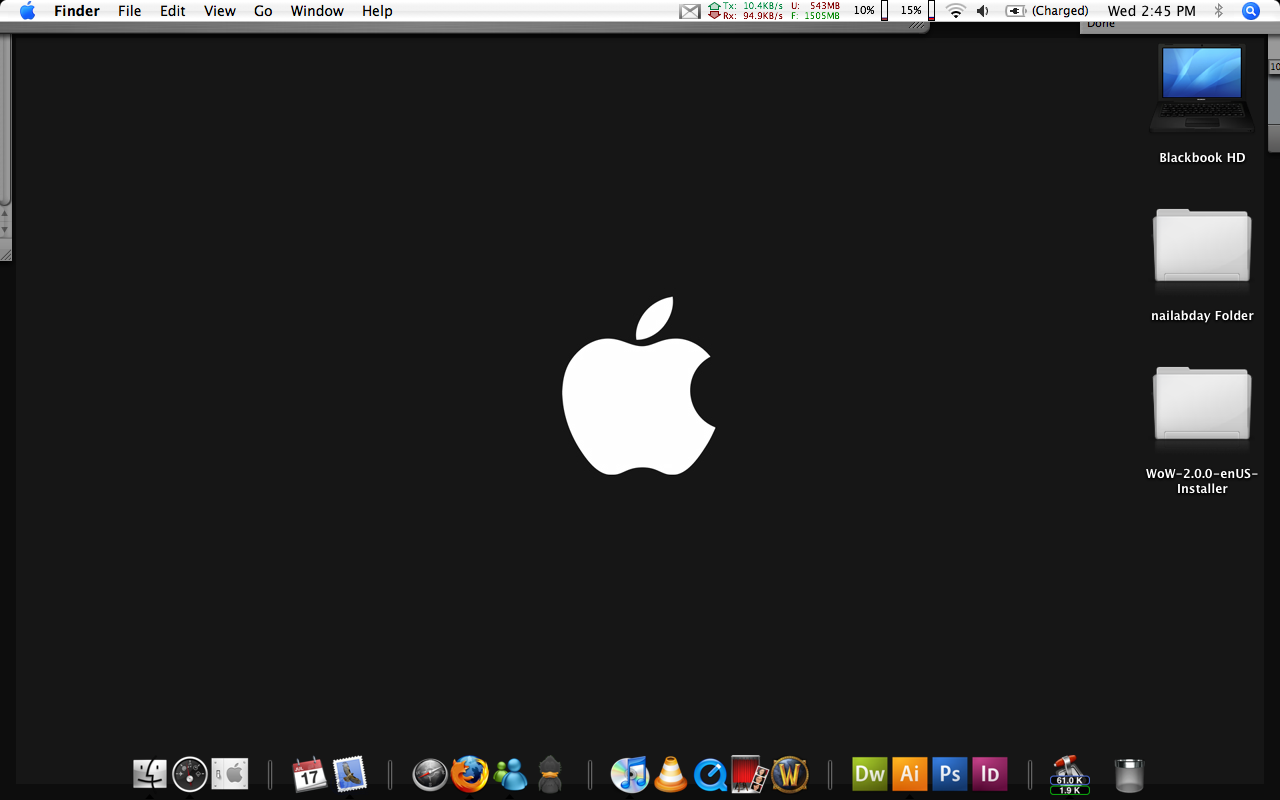Click the 15% usage meter

[918, 11]
